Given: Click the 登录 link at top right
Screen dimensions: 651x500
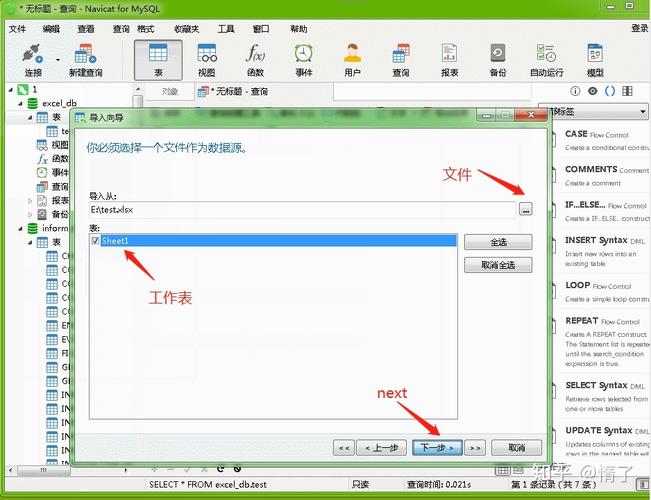Looking at the screenshot, I should coord(639,28).
